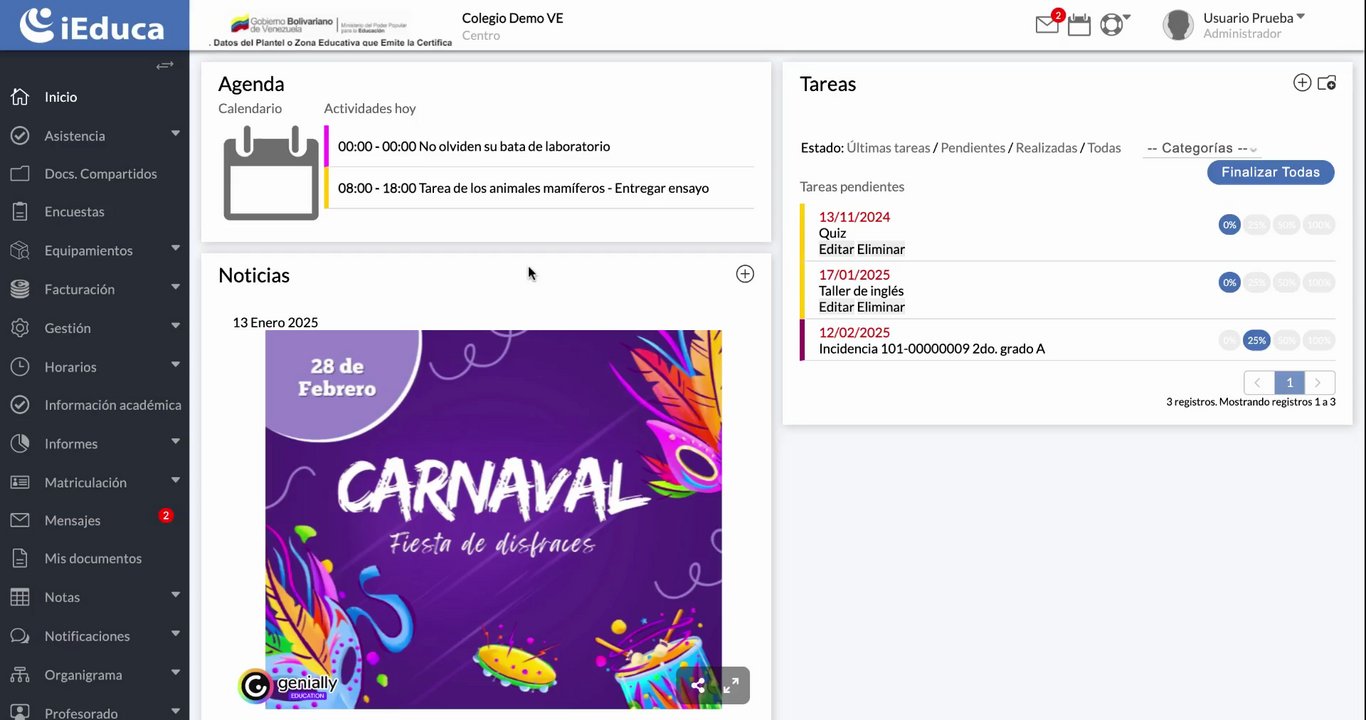
Task: Click Eliminar under the Quiz task
Action: [x=881, y=249]
